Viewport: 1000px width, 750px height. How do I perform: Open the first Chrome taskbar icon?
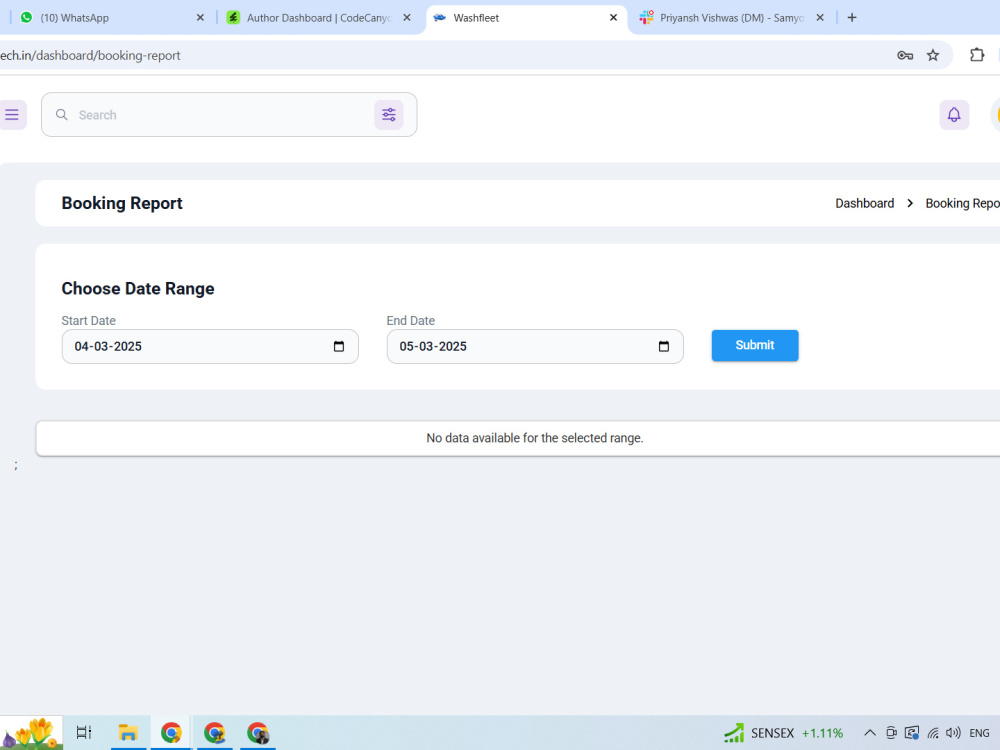[171, 733]
